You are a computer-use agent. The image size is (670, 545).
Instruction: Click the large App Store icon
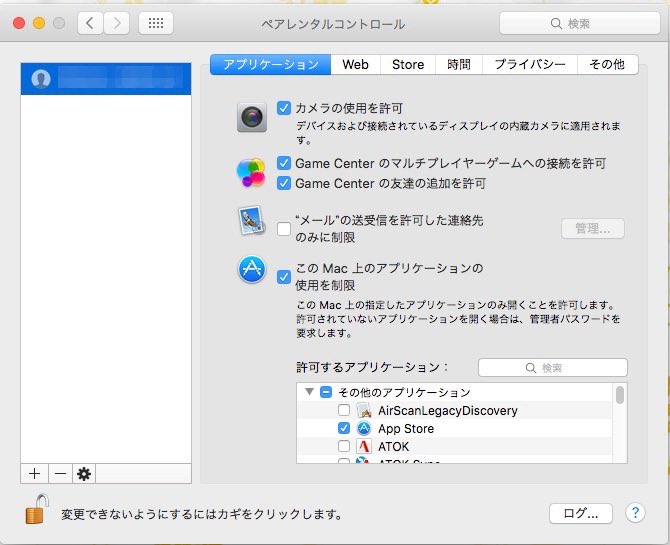point(252,269)
